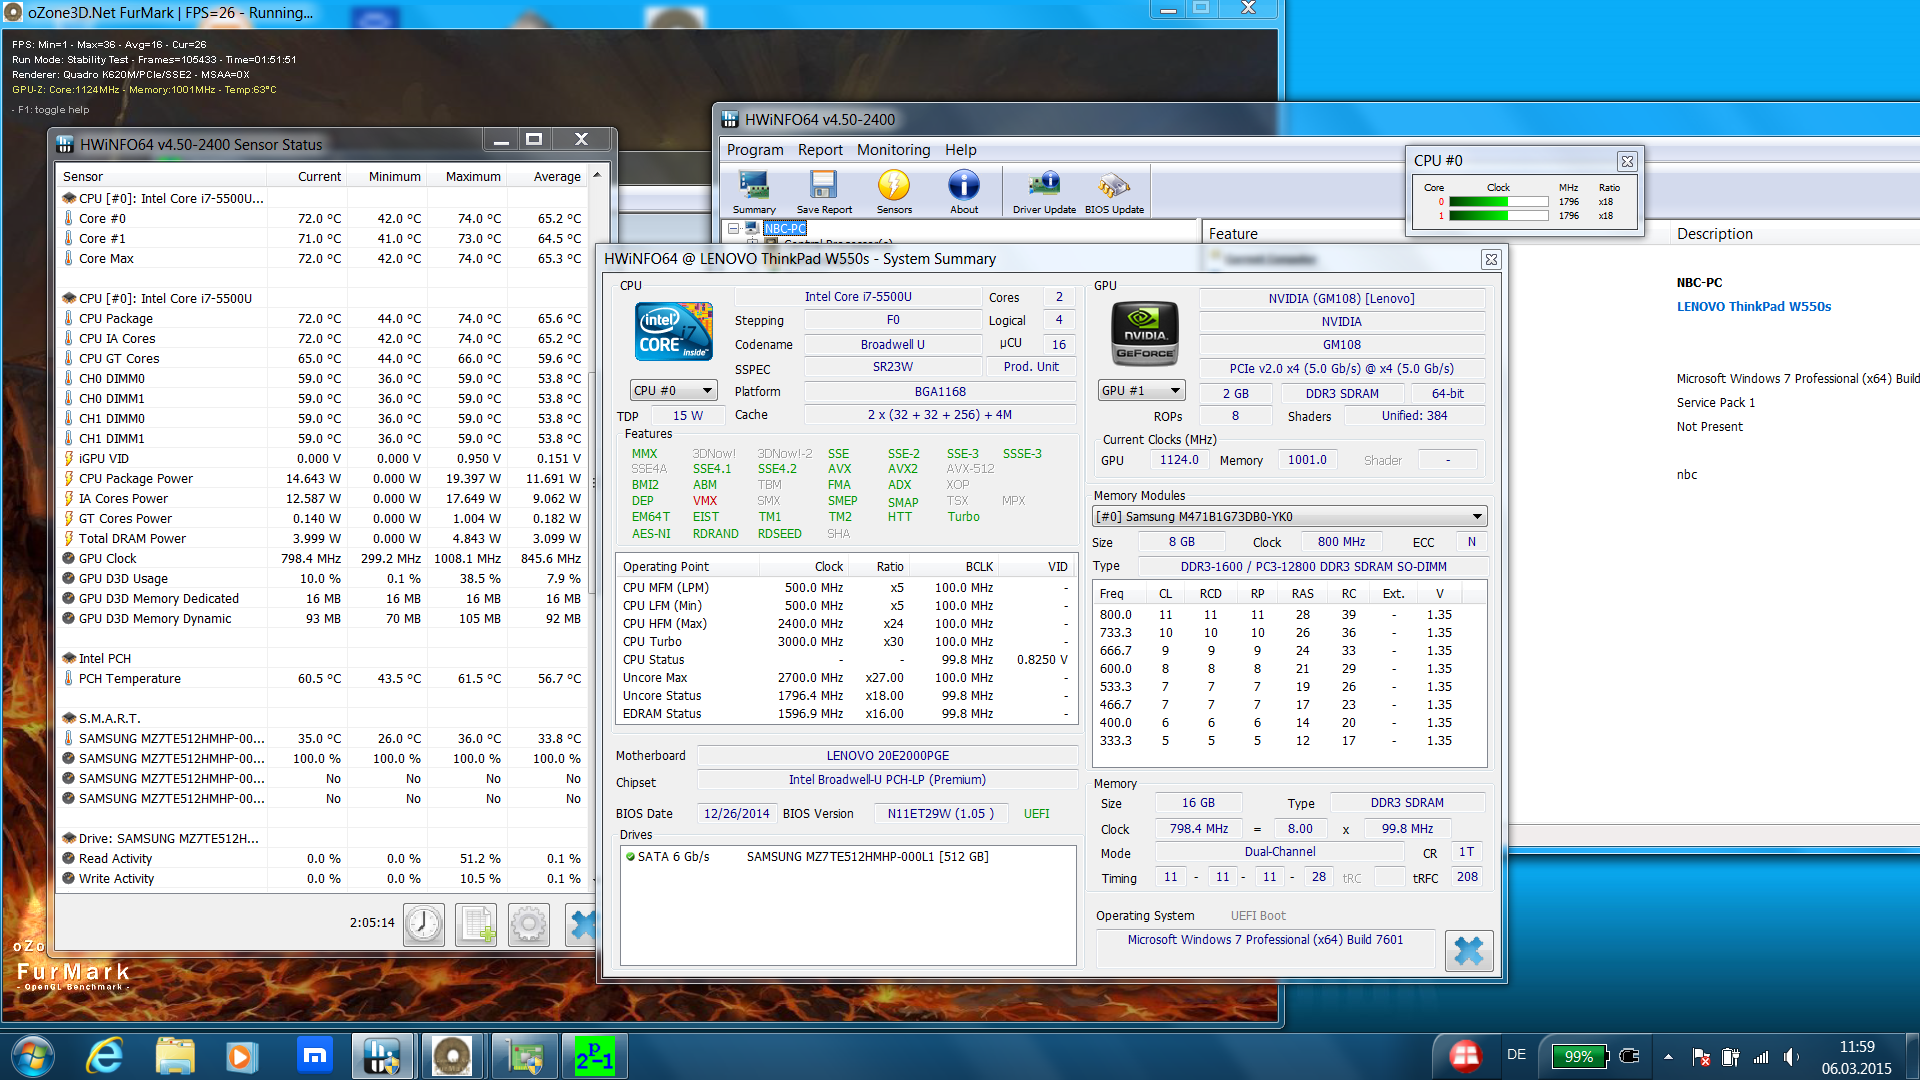
Task: Click the clock icon in Sensor Status window
Action: (x=424, y=924)
